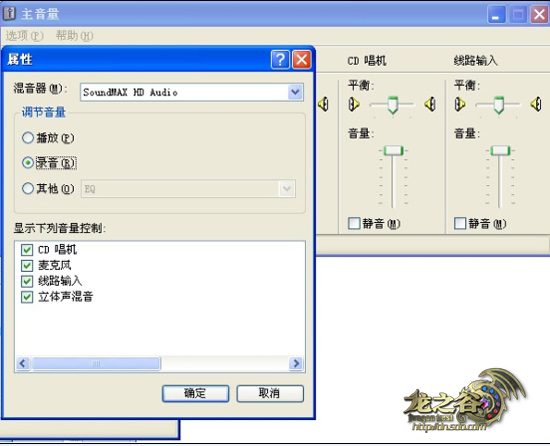Open the 选项 menu
550x446 pixels.
coord(25,36)
